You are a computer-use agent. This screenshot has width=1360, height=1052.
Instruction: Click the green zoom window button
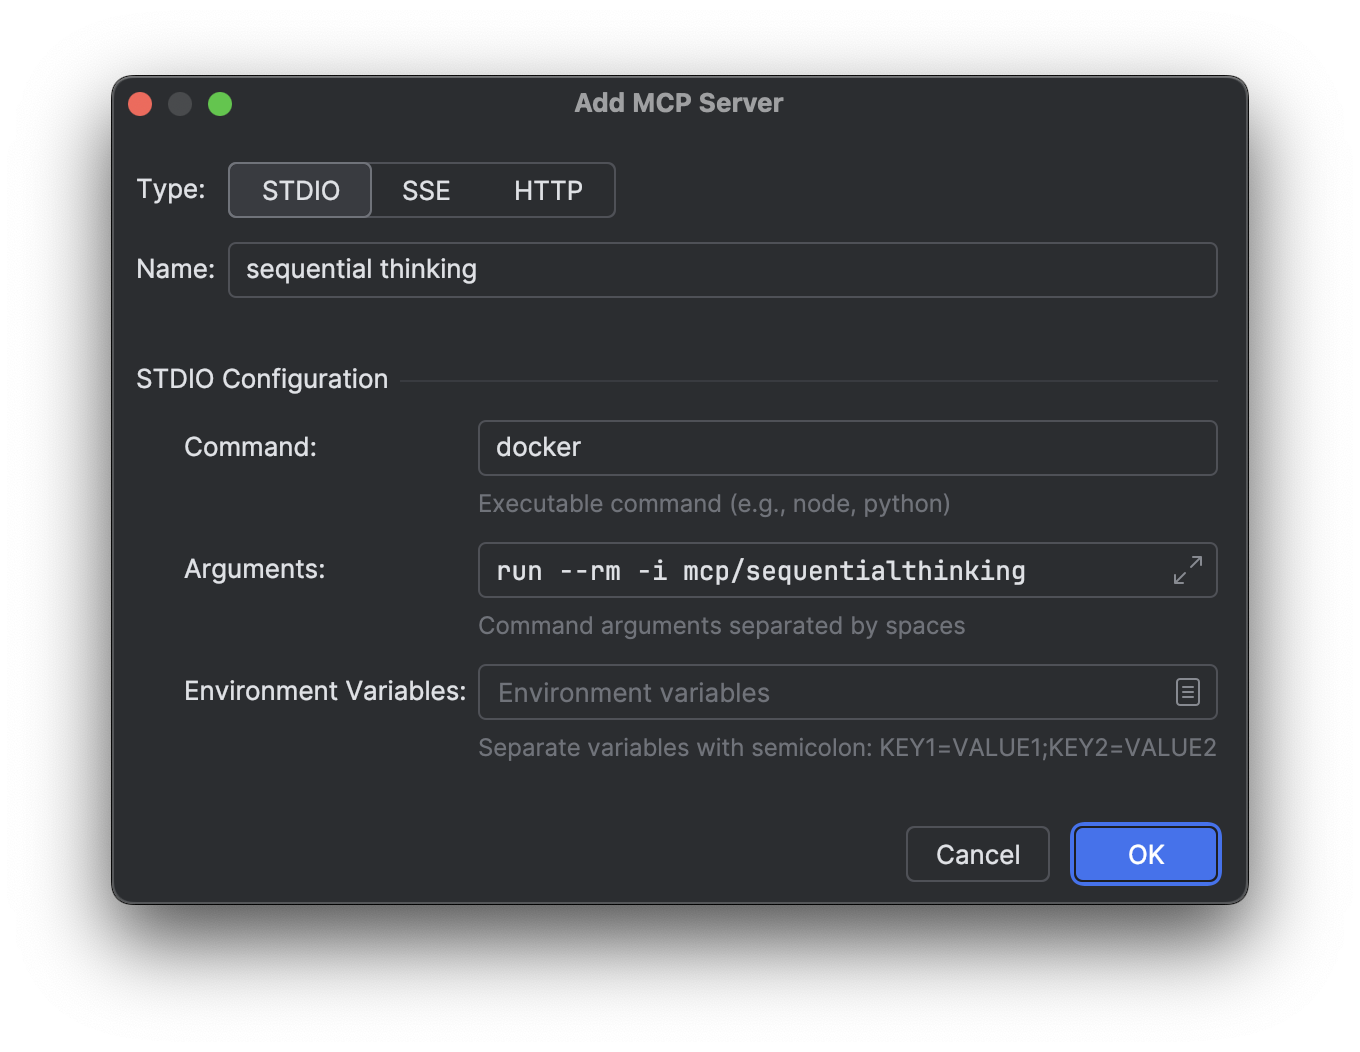pos(220,104)
